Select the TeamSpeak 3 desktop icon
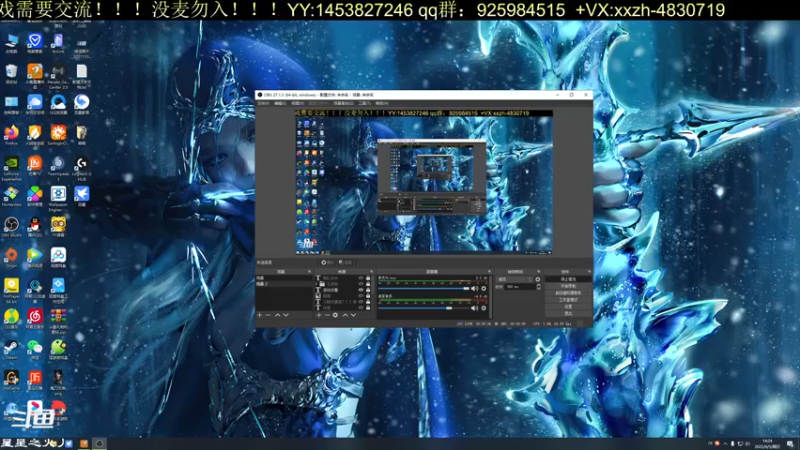The height and width of the screenshot is (450, 800). click(58, 167)
